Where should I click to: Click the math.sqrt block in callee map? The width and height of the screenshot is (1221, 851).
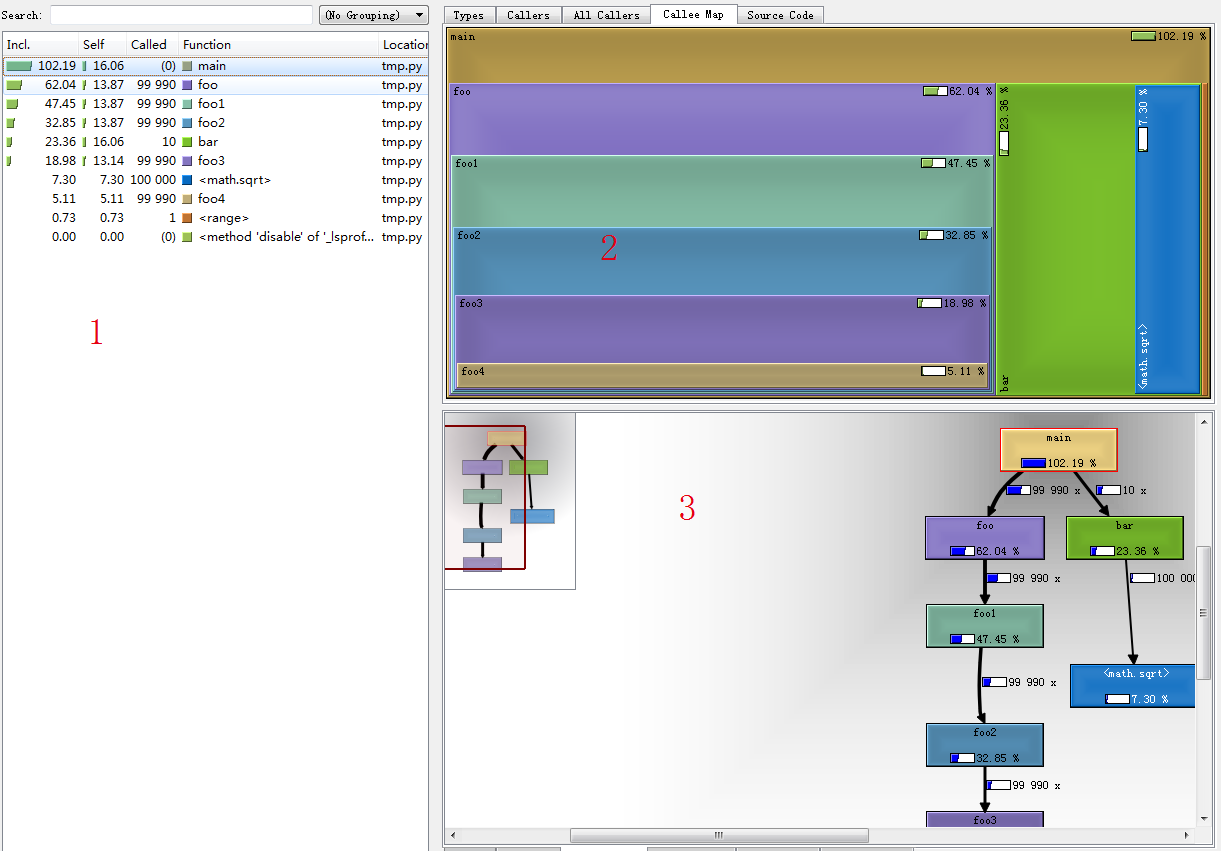[x=1167, y=240]
